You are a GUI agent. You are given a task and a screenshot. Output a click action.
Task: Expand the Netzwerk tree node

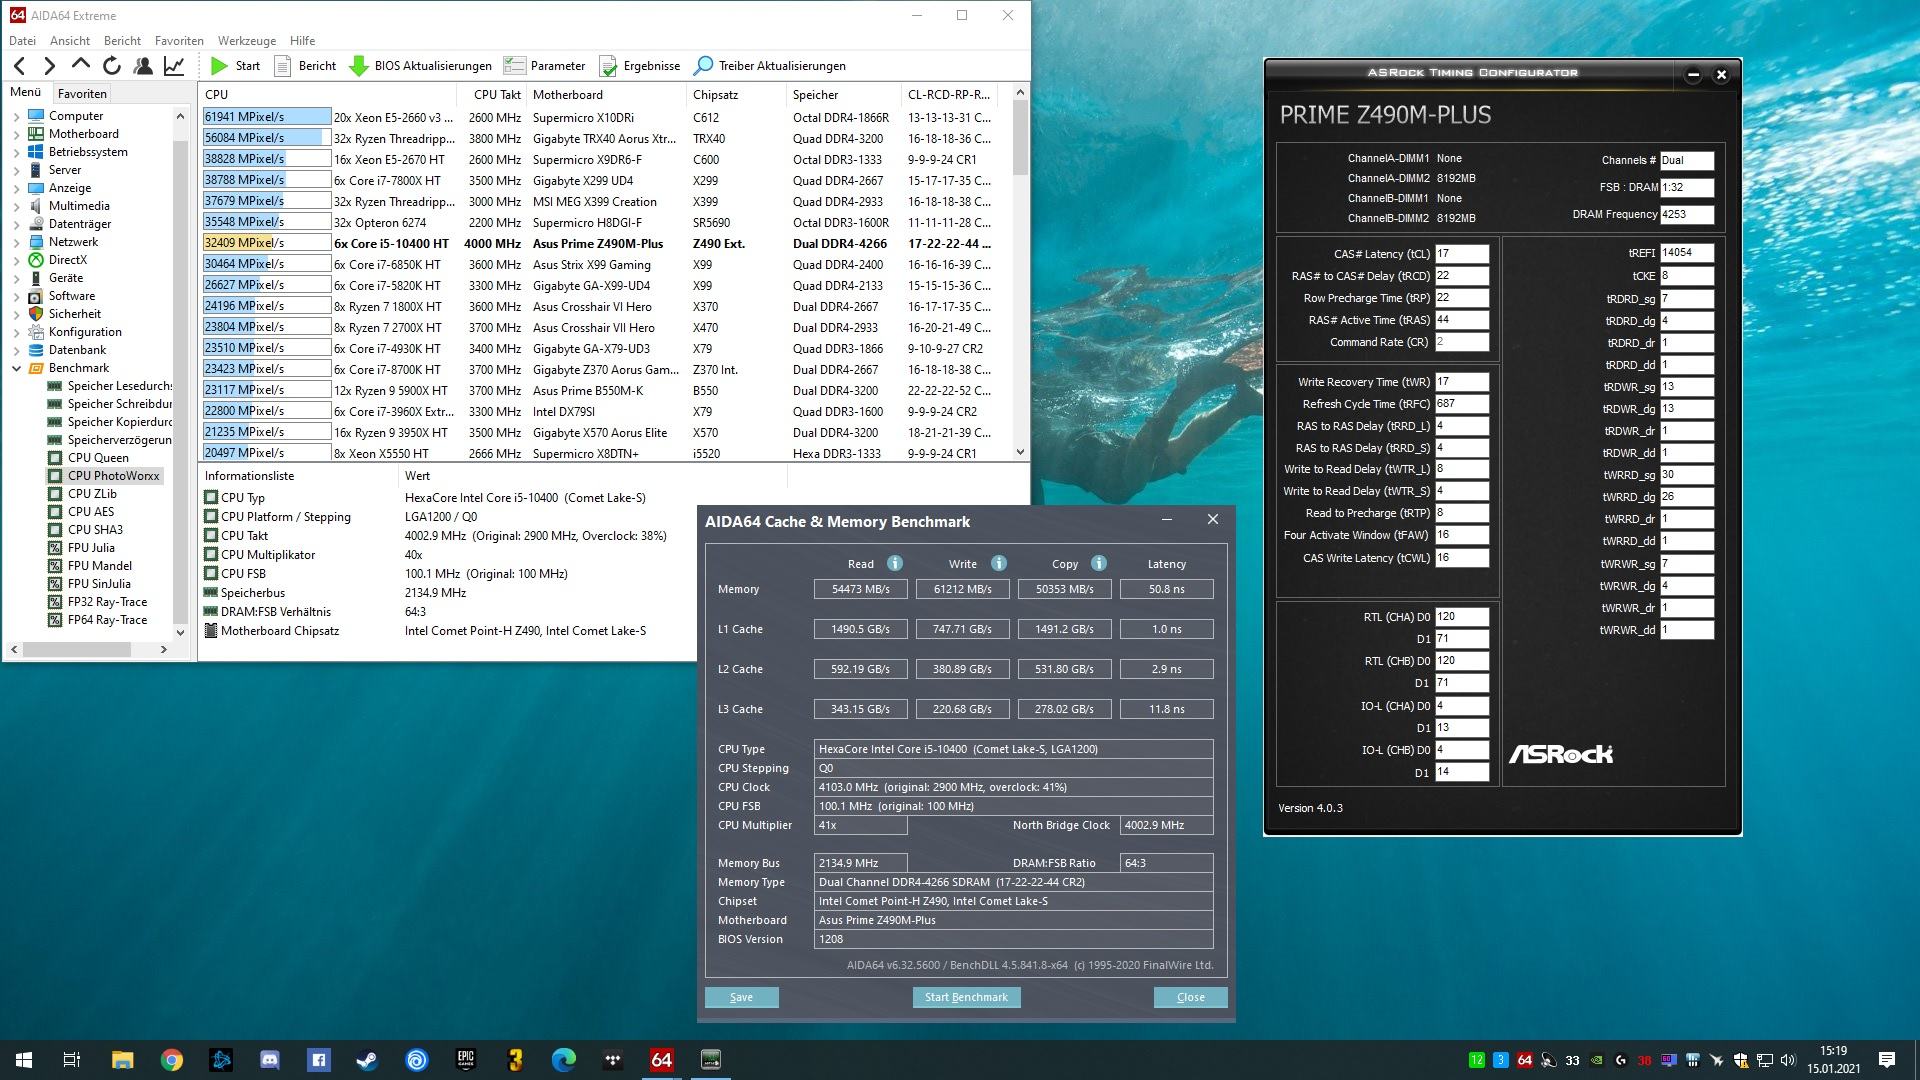click(16, 242)
